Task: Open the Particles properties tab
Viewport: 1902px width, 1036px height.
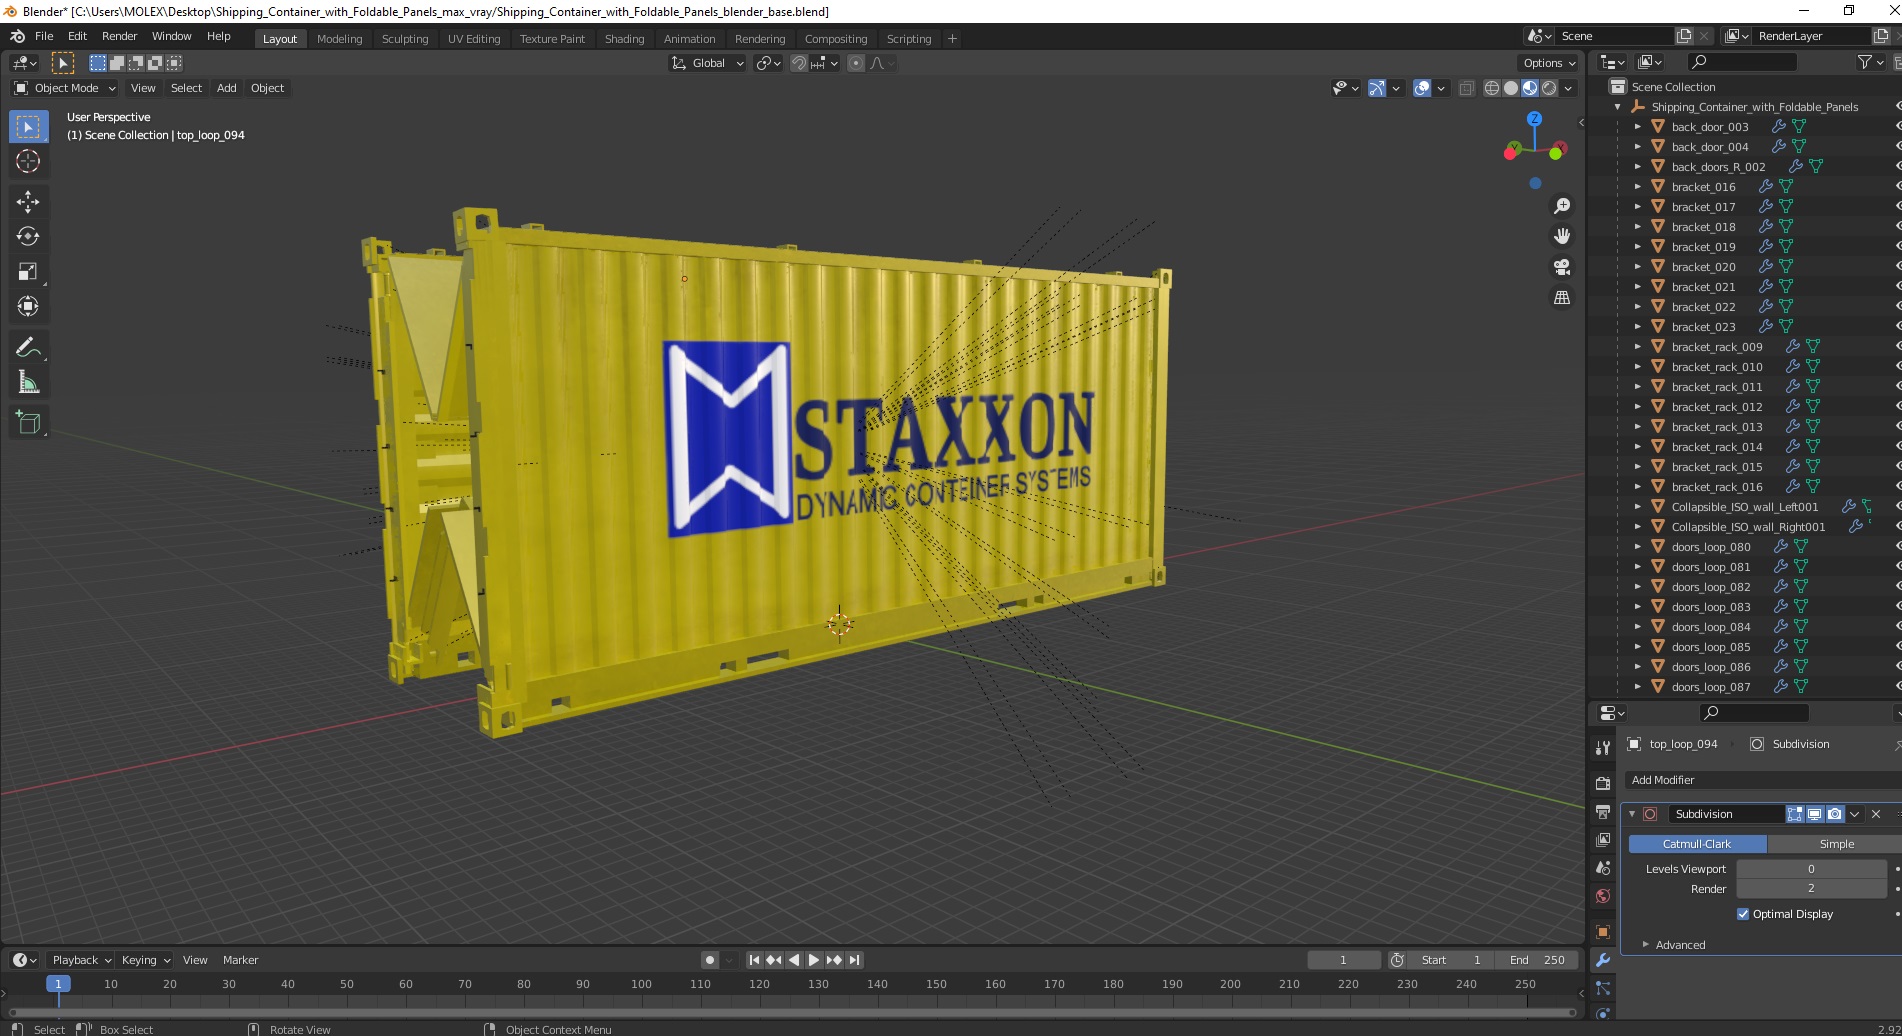Action: [x=1603, y=988]
